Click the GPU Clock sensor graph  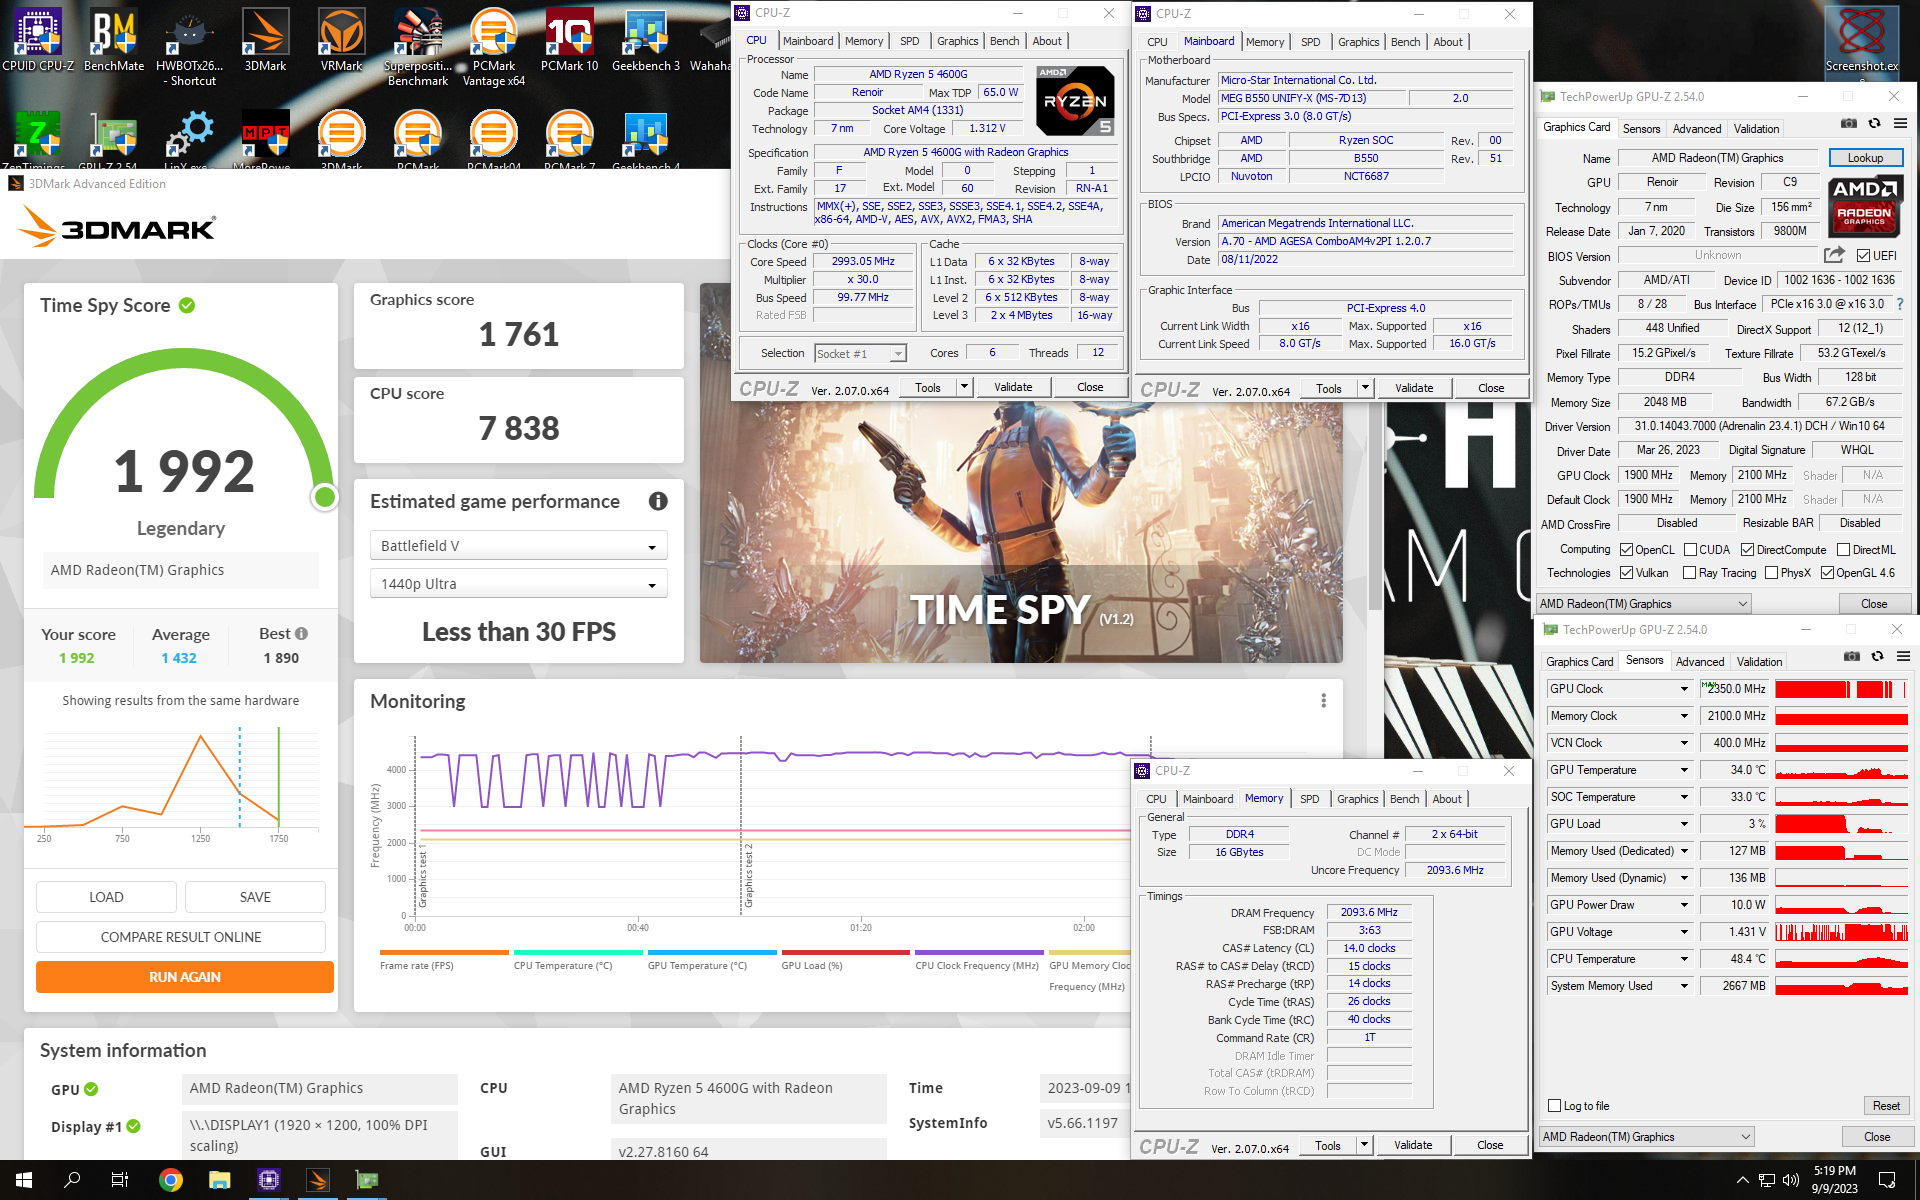pos(1842,689)
